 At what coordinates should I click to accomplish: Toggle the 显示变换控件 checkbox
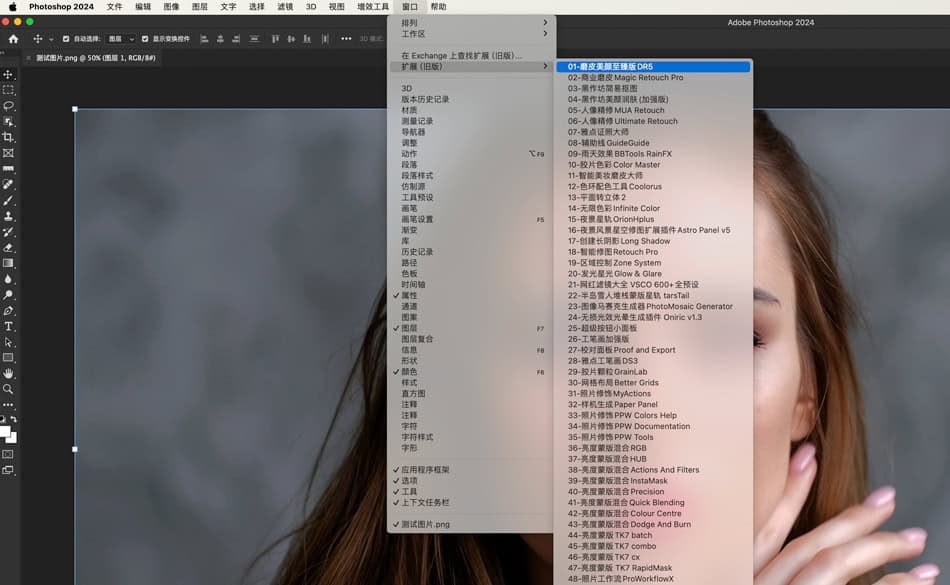145,39
